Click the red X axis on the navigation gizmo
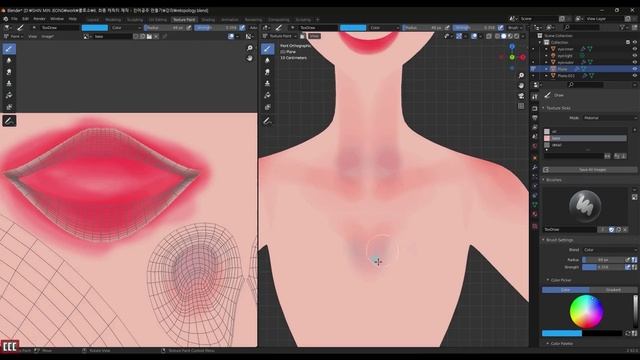This screenshot has height=360, width=640. (522, 58)
